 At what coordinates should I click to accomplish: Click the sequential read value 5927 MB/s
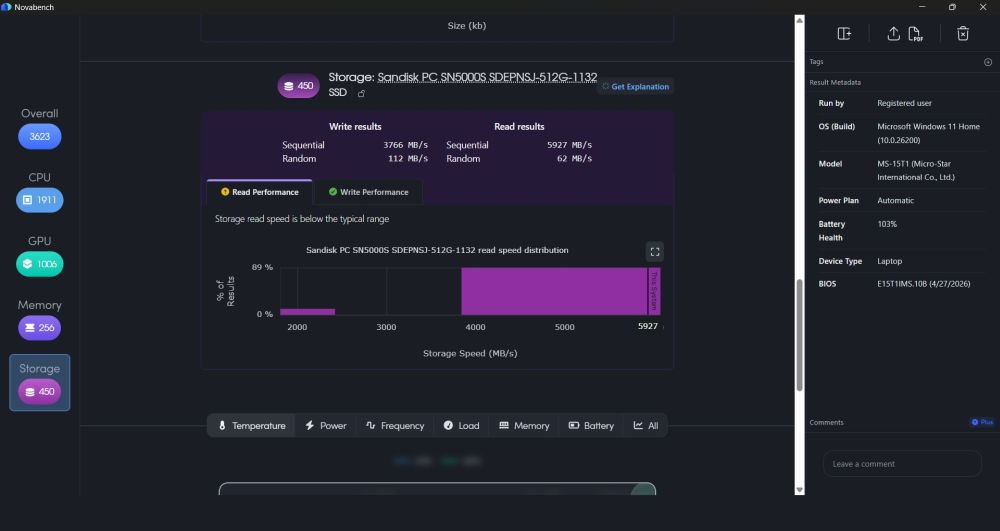click(x=570, y=145)
